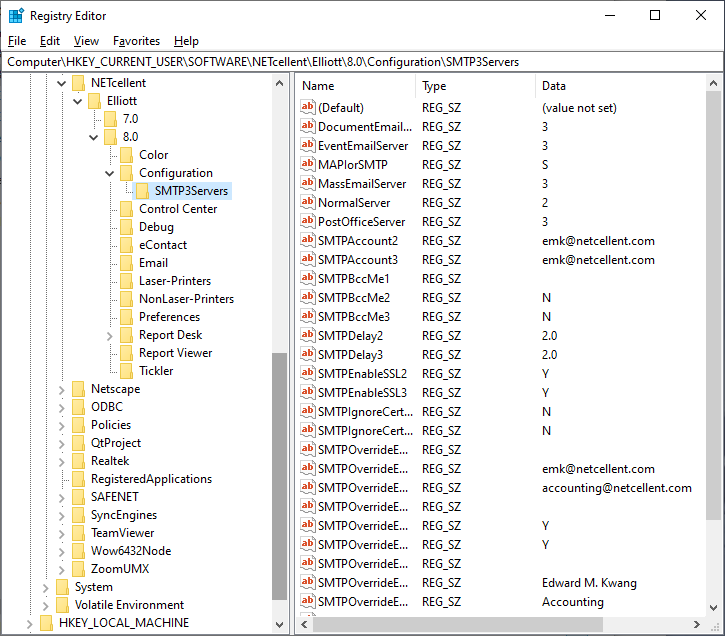Click the values pane horizontal scrollbar thumb

coord(458,624)
